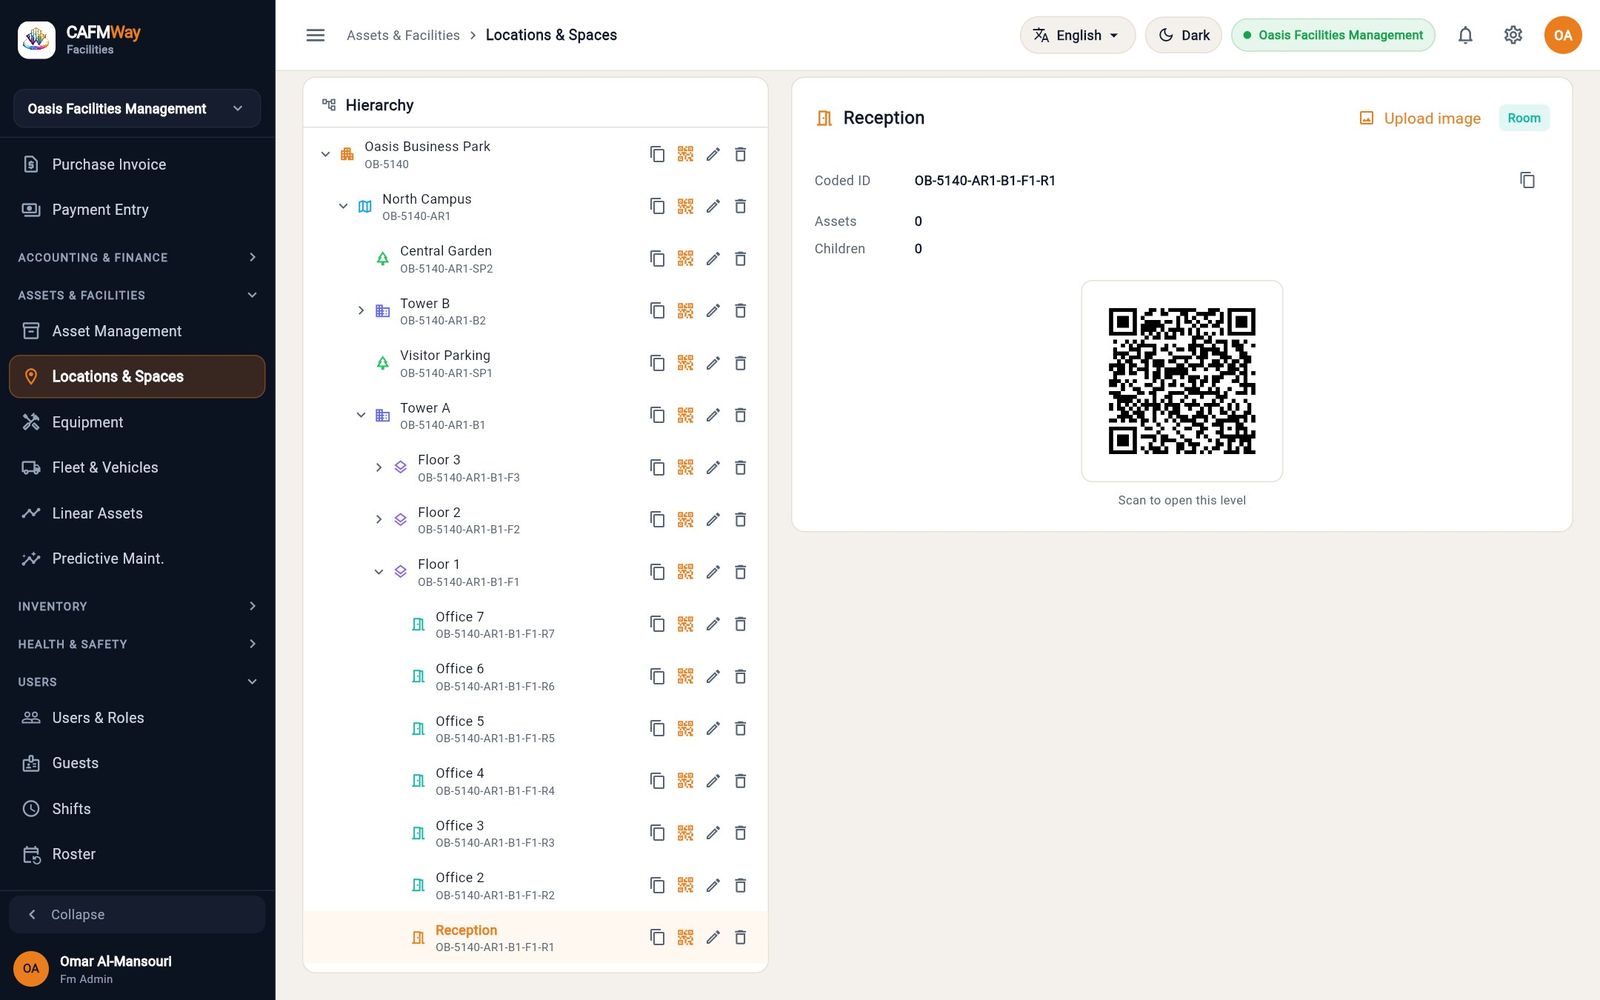
Task: Open Purchase Invoice page
Action: [137, 164]
